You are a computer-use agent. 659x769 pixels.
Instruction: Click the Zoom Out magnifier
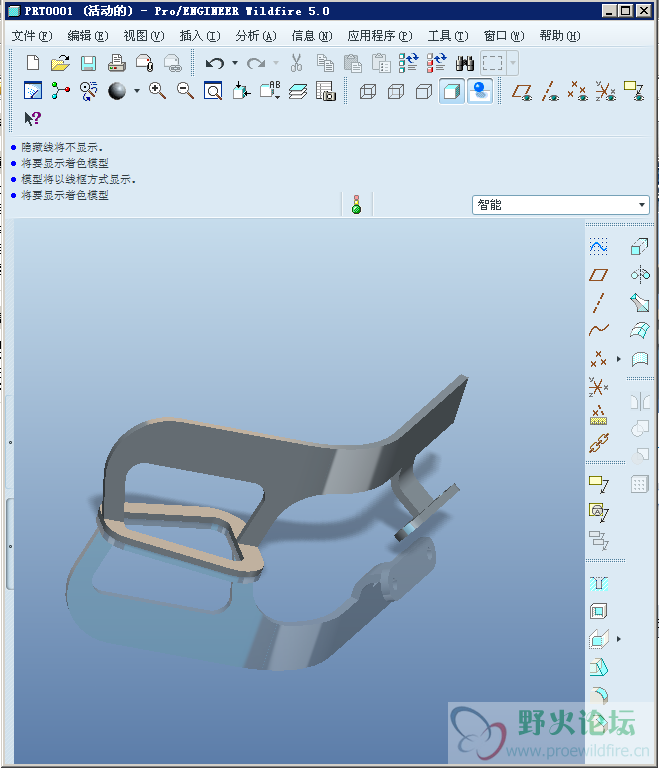tap(185, 91)
